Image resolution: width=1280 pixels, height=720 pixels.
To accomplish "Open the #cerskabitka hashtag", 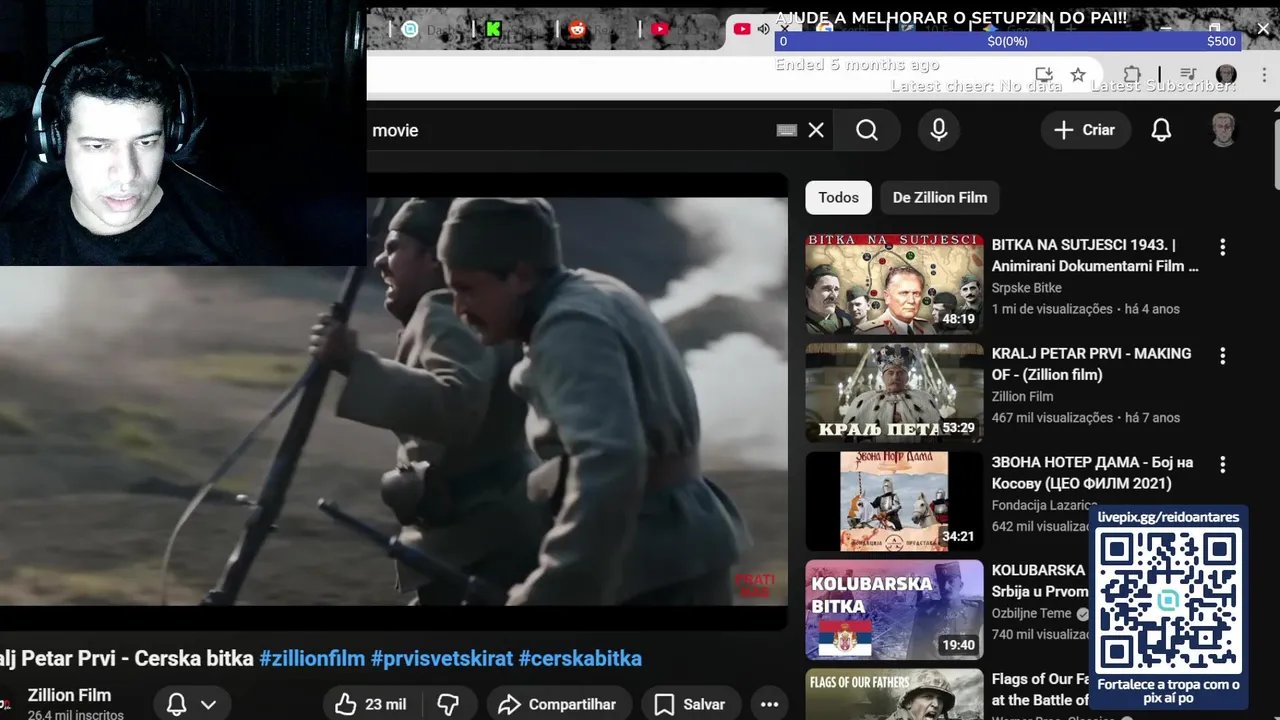I will (x=580, y=659).
